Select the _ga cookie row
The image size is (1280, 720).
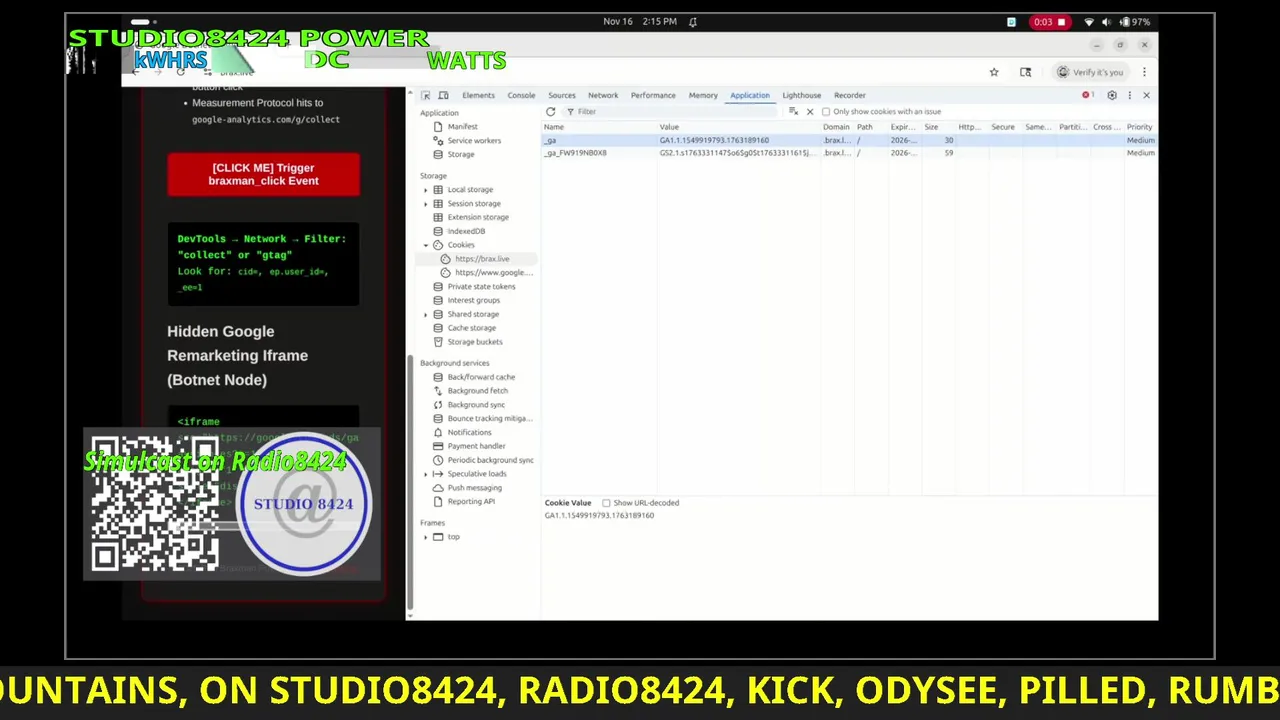(x=850, y=140)
